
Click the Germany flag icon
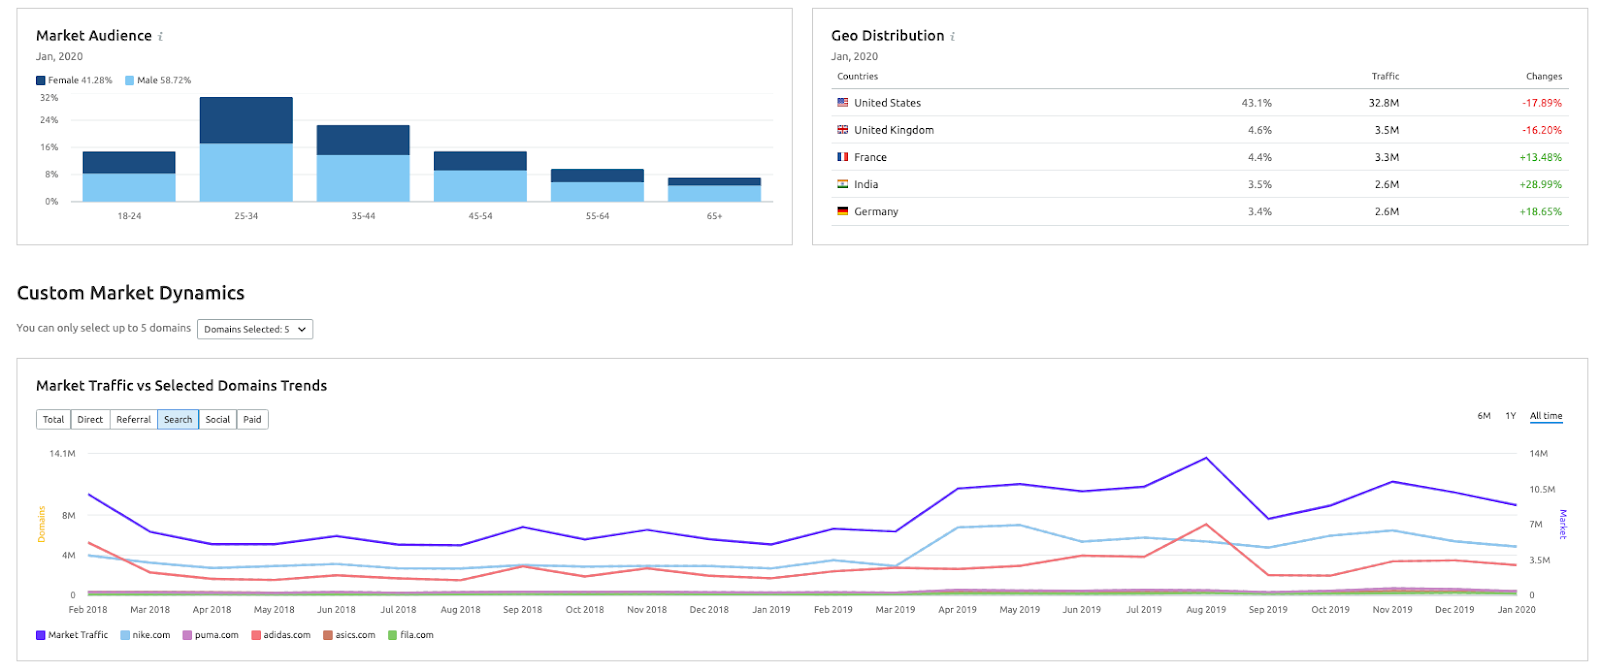pyautogui.click(x=843, y=211)
